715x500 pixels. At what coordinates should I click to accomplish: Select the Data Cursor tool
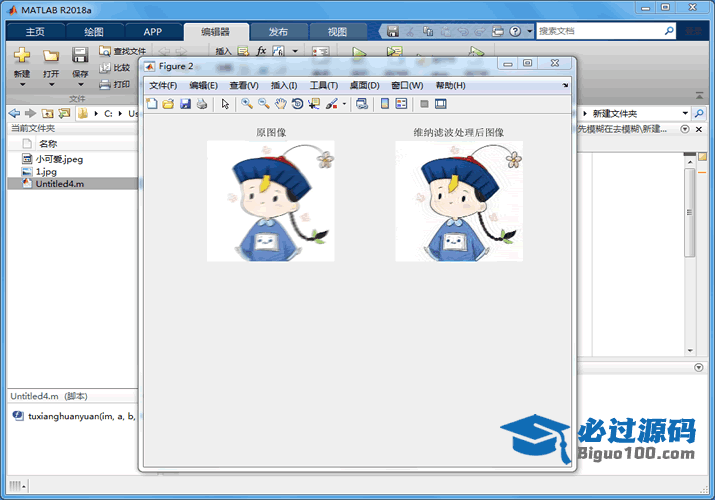point(314,104)
